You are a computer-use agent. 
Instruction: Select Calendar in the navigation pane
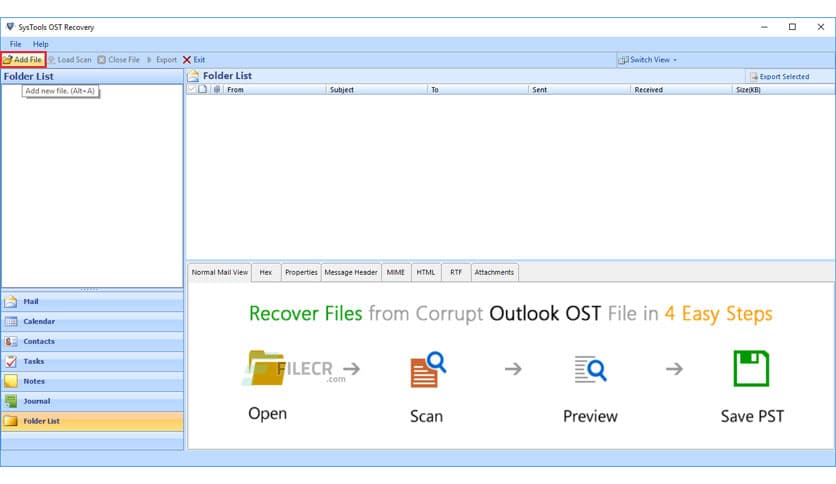point(92,321)
